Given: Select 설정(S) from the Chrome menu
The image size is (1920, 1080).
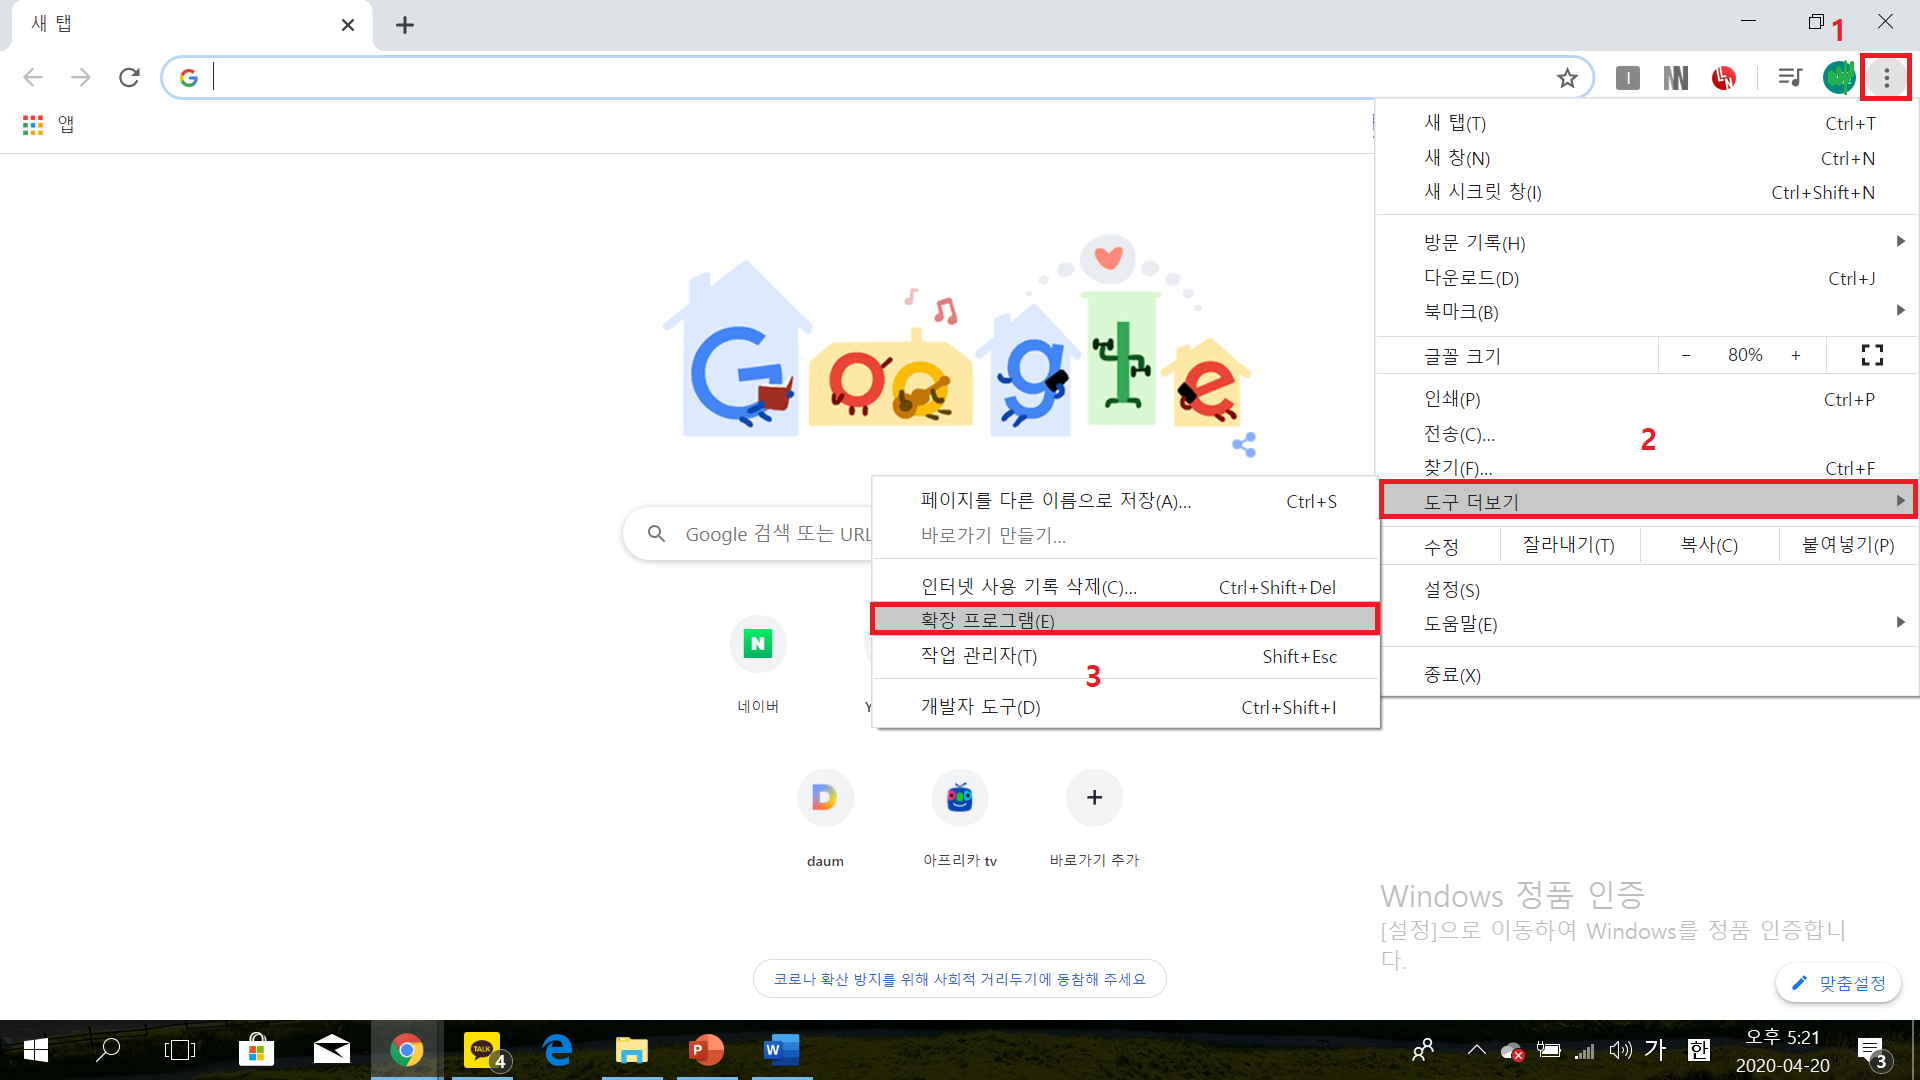Looking at the screenshot, I should [1452, 590].
